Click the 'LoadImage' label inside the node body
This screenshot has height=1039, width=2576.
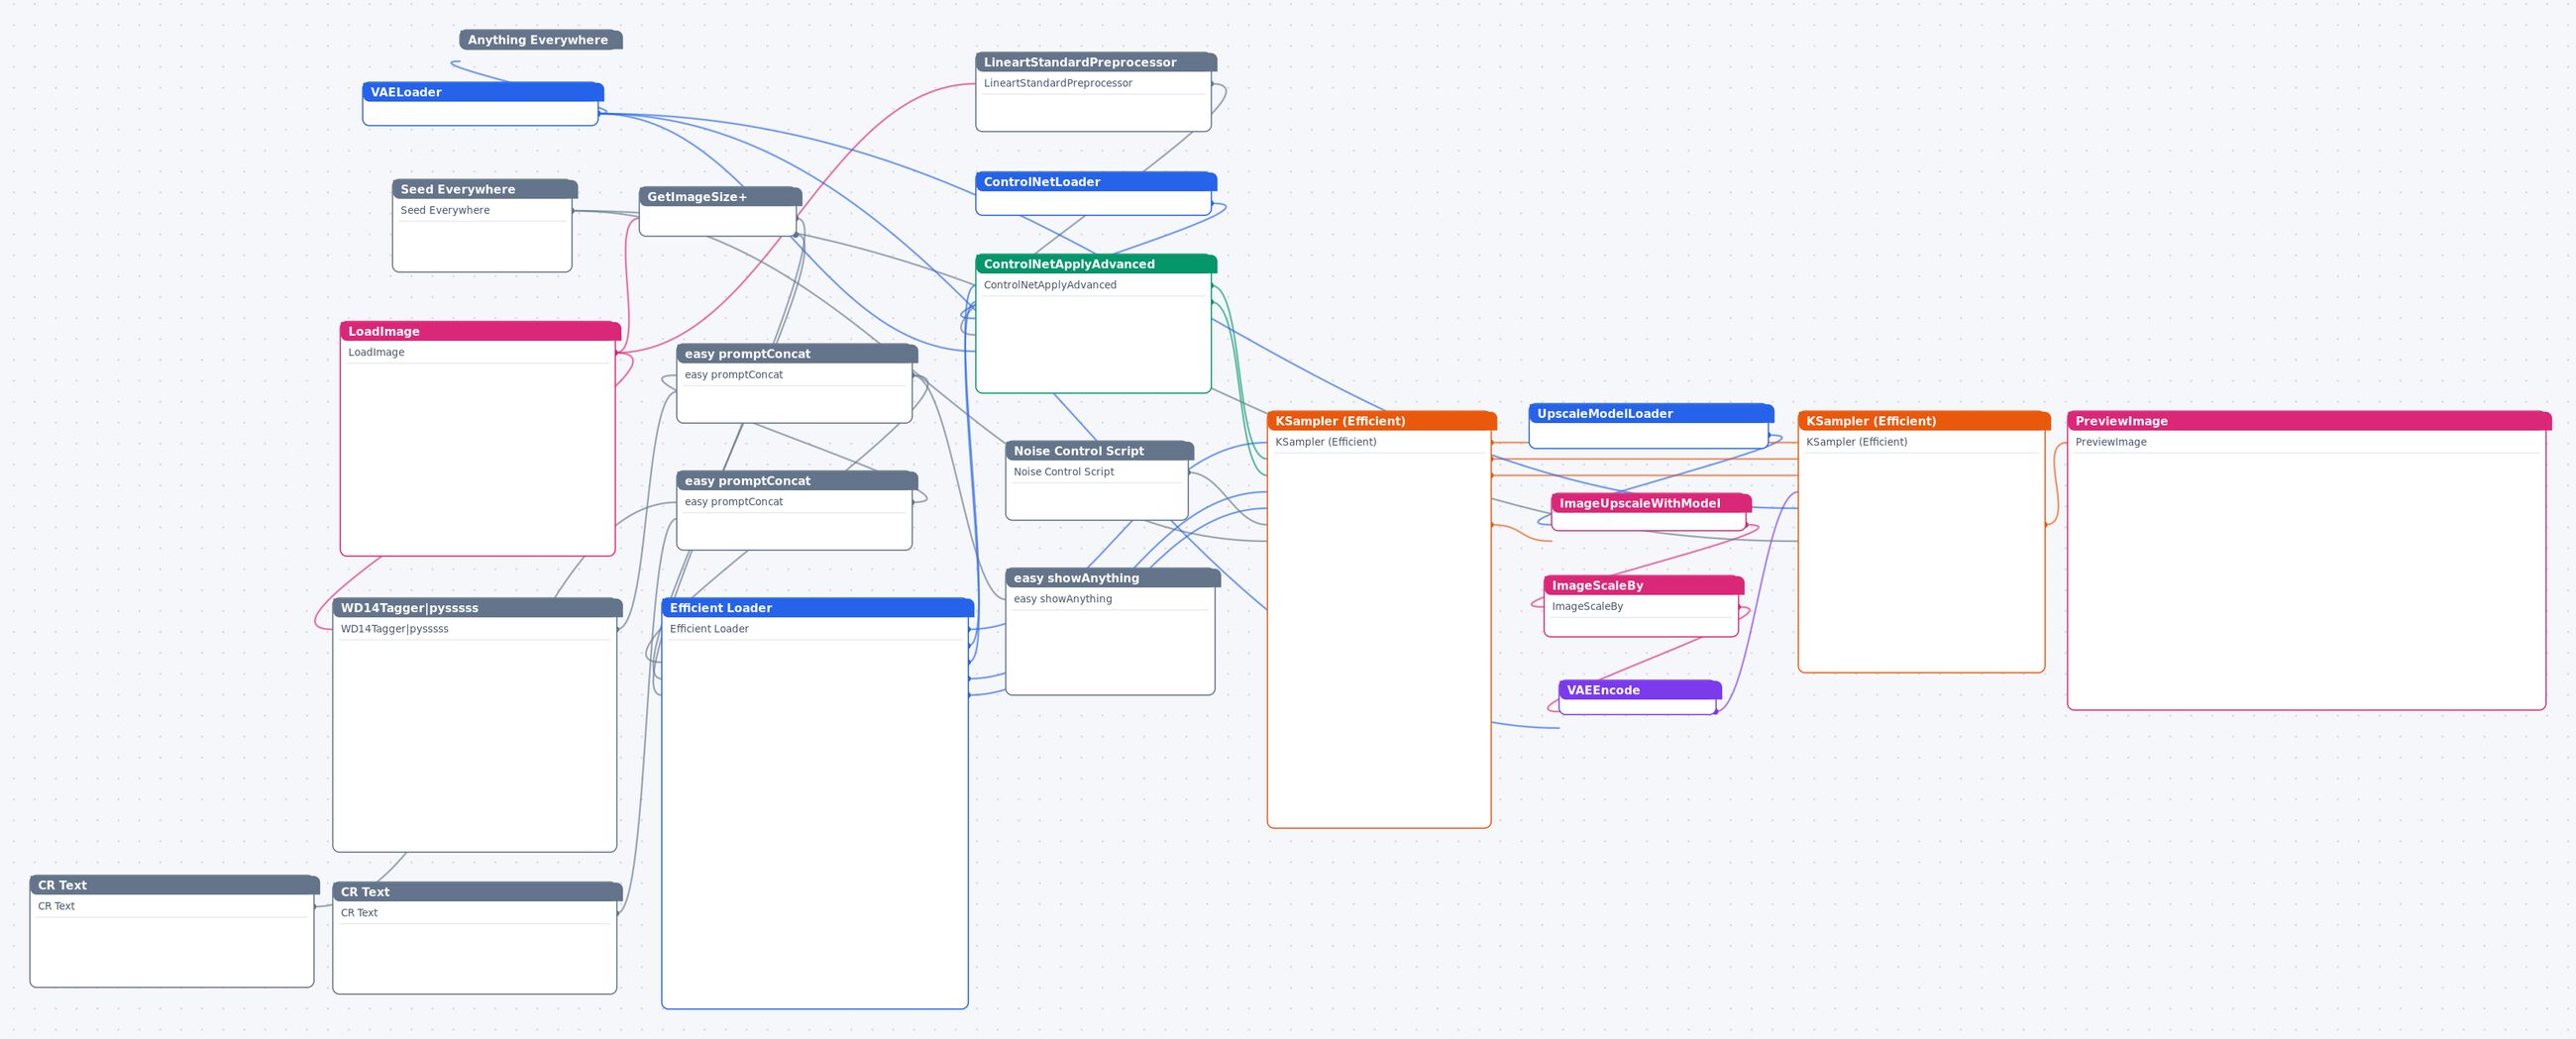click(x=376, y=352)
